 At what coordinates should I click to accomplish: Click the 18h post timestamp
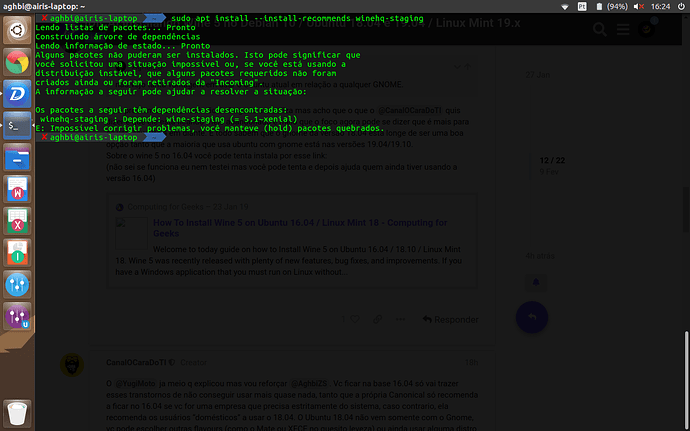point(471,362)
